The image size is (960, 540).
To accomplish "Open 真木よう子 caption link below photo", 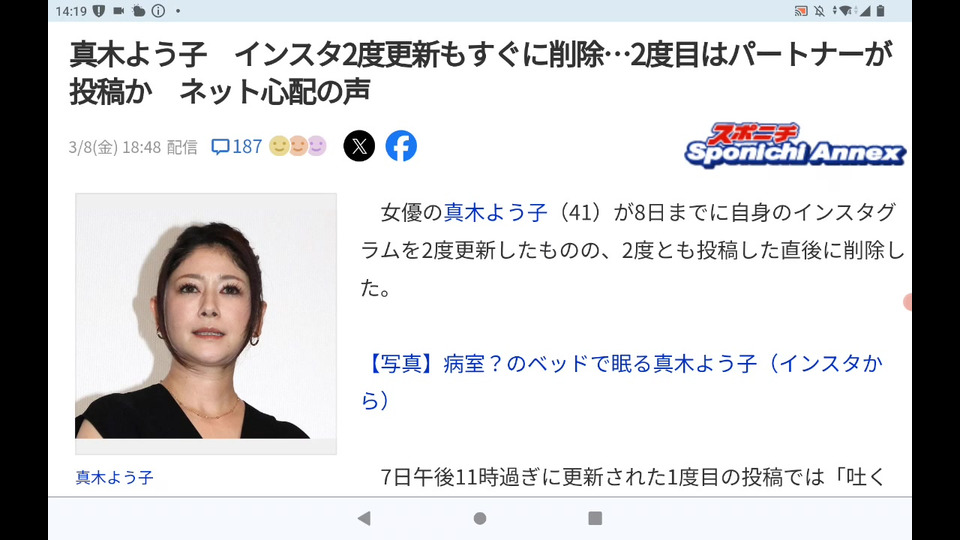I will 114,478.
